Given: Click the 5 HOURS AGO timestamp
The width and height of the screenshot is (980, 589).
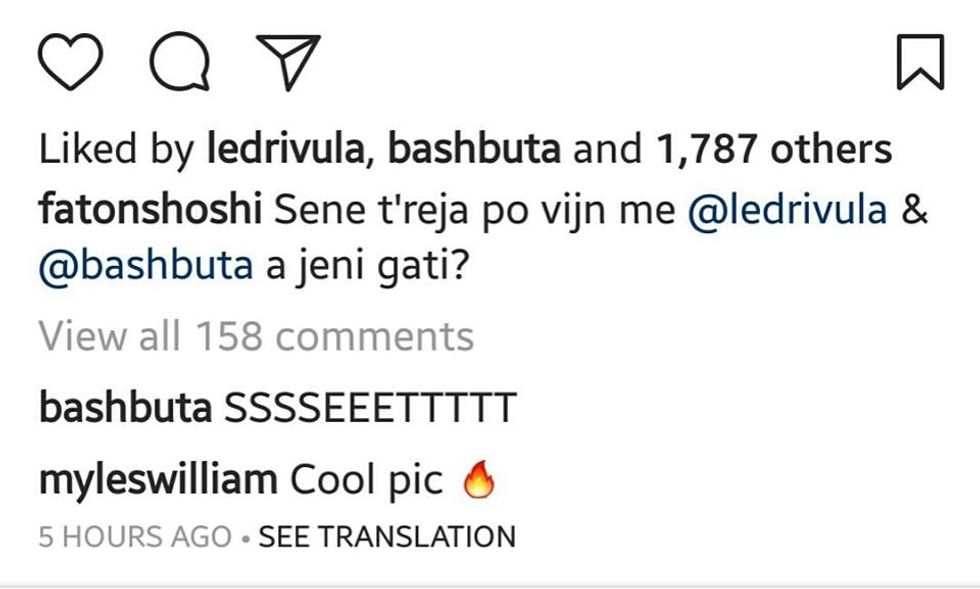Looking at the screenshot, I should pyautogui.click(x=135, y=537).
